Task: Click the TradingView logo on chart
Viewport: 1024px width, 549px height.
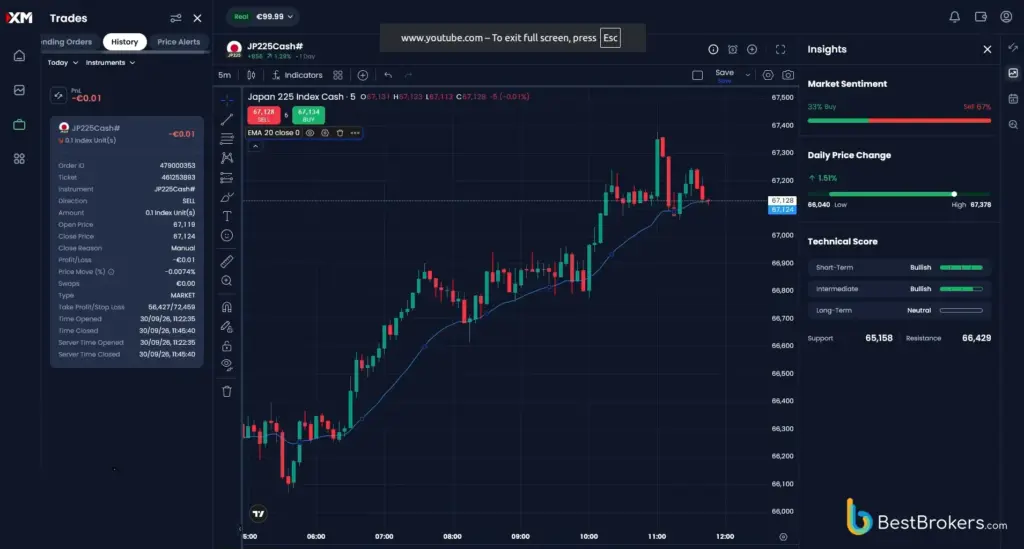Action: click(259, 514)
